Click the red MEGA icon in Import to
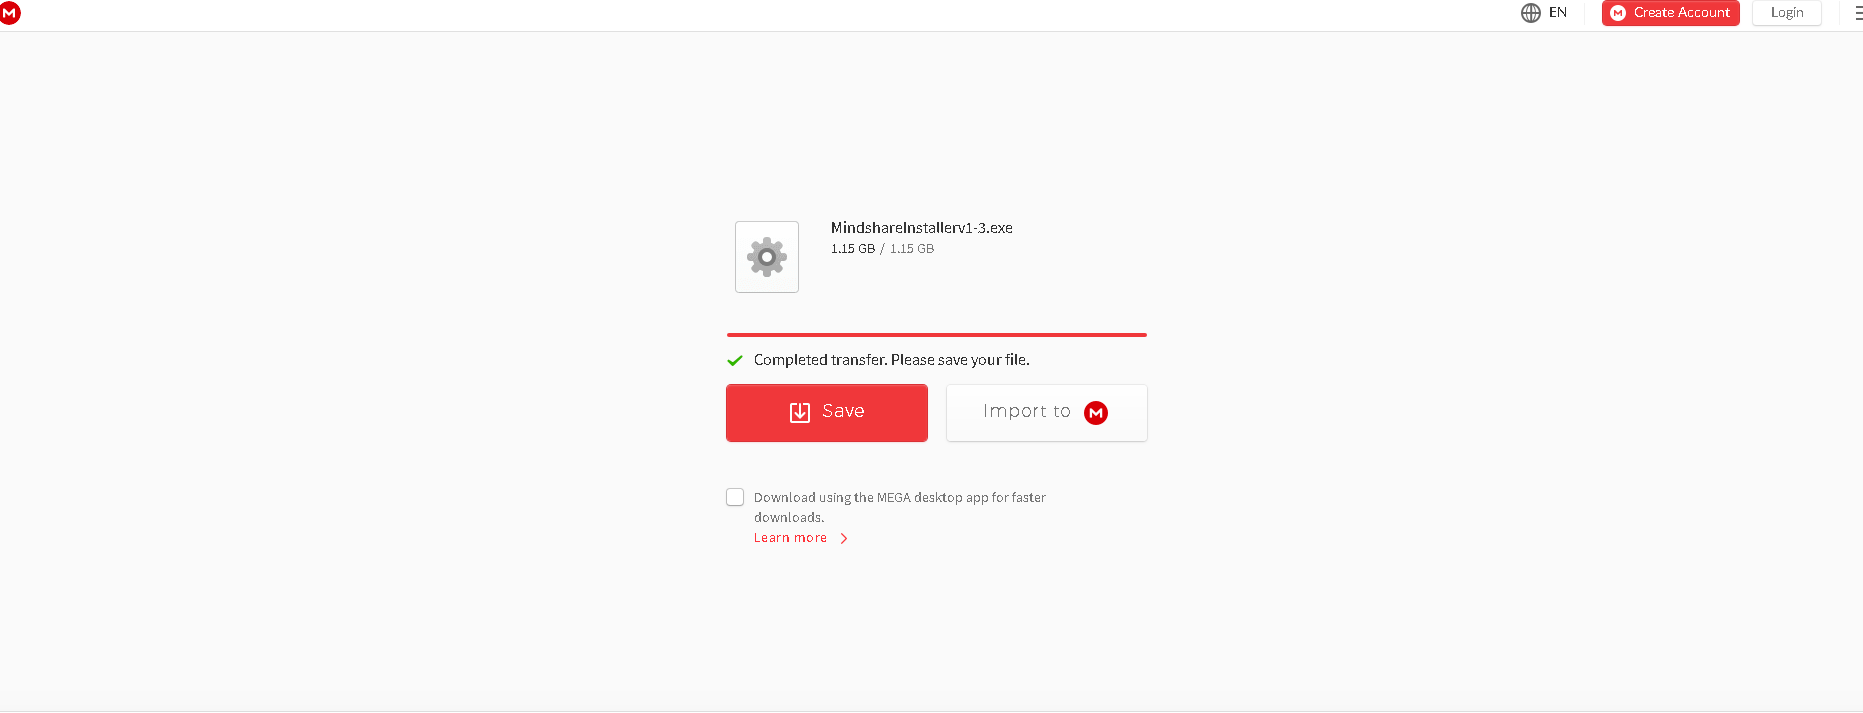The height and width of the screenshot is (713, 1863). 1096,413
